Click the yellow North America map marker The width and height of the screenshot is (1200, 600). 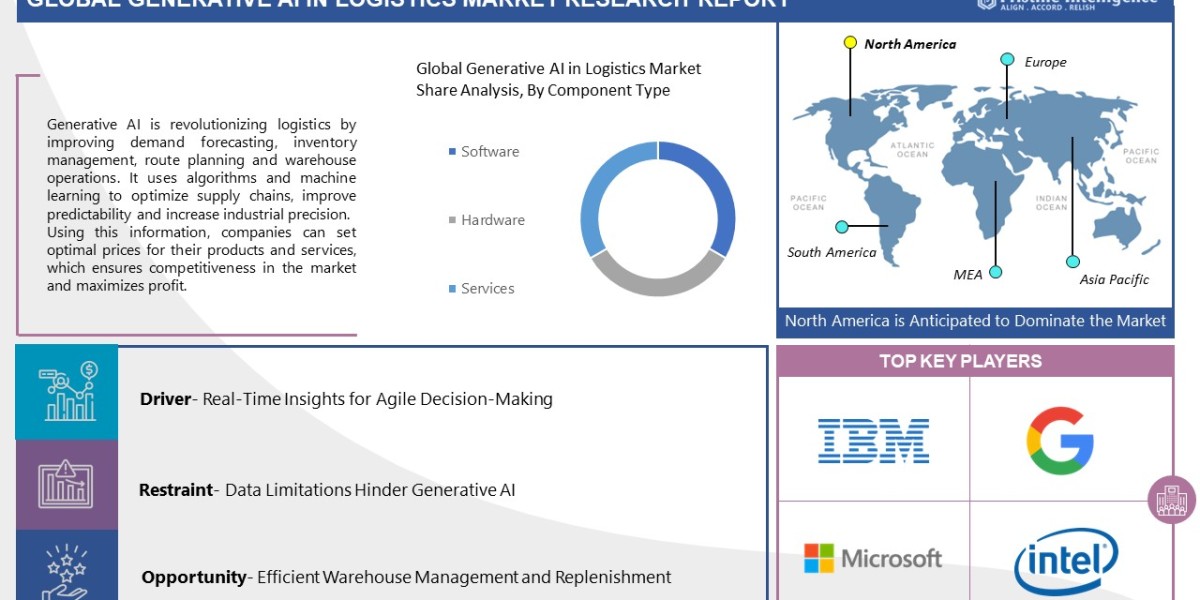pos(850,43)
